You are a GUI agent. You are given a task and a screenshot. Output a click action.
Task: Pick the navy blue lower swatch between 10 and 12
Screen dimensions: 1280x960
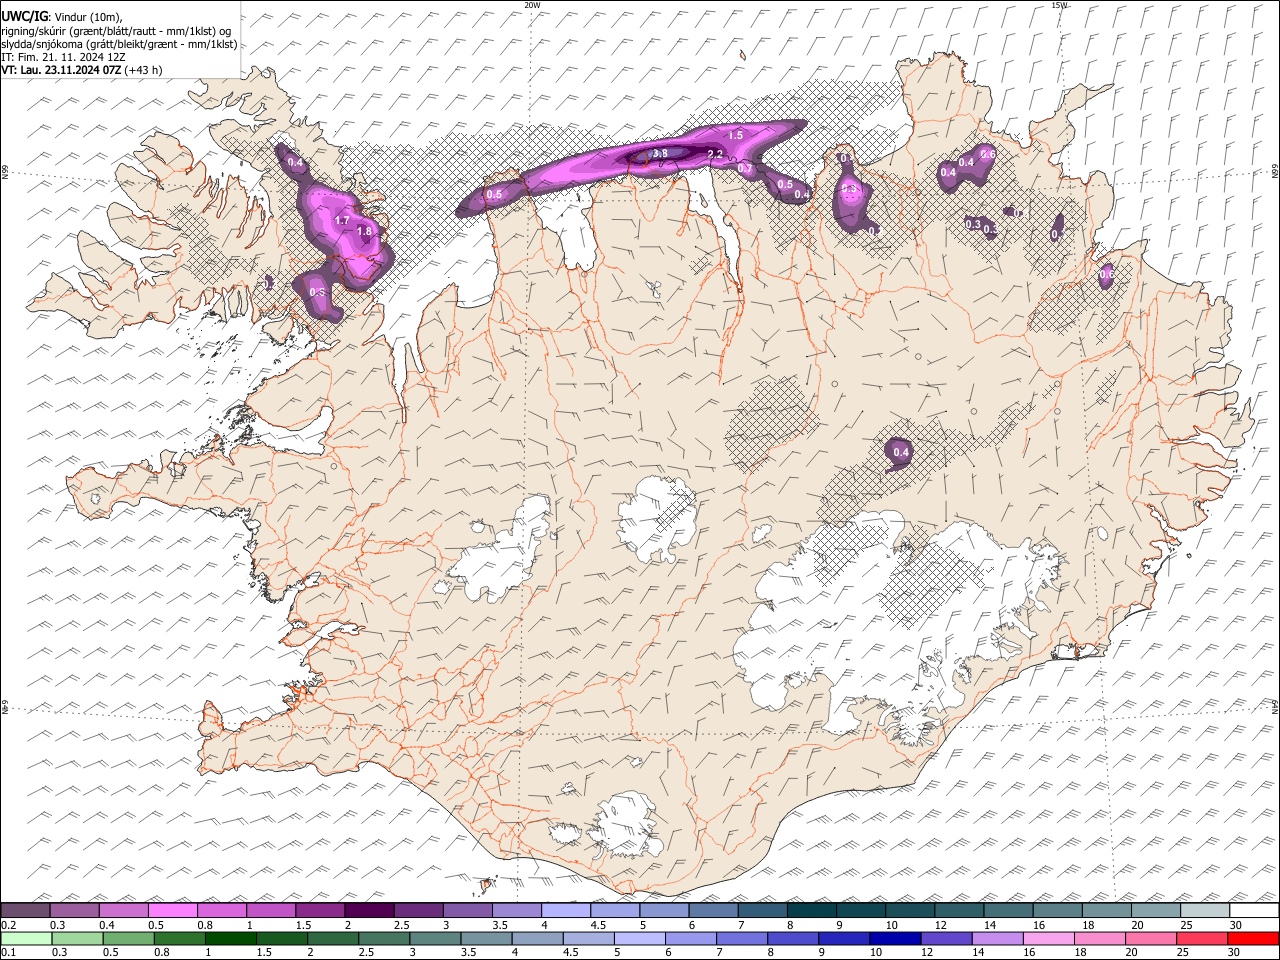click(895, 938)
